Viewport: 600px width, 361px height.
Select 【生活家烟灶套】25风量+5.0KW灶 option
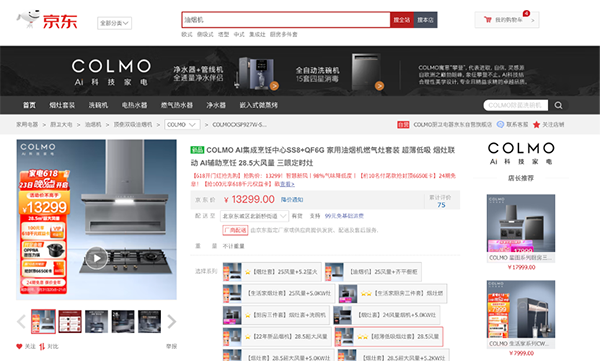coord(279,293)
